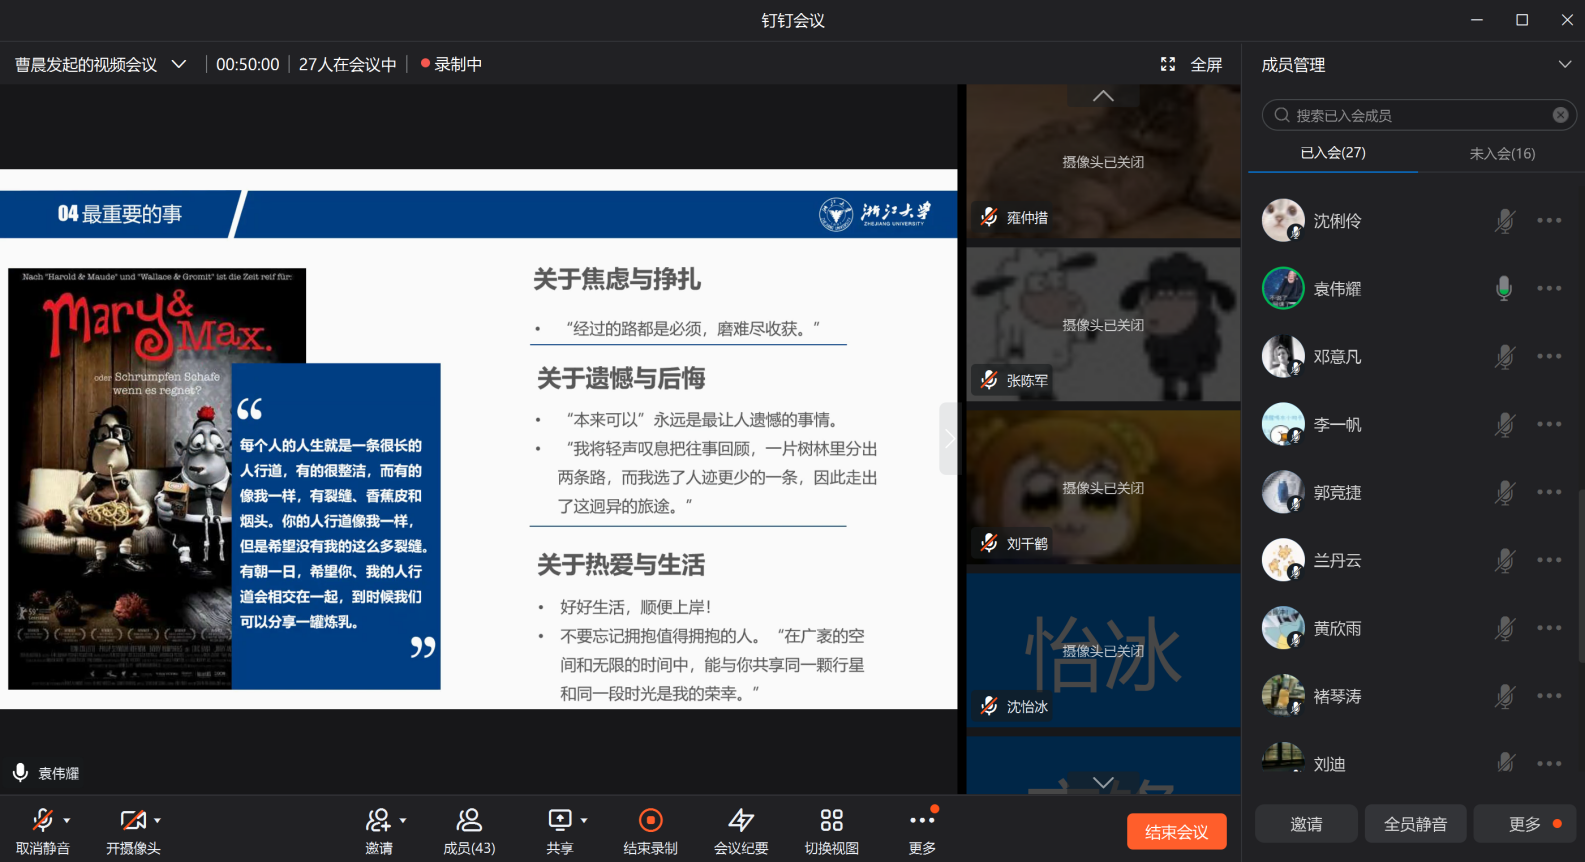Click 兰丹云's avatar in member list
This screenshot has height=862, width=1585.
(x=1283, y=560)
